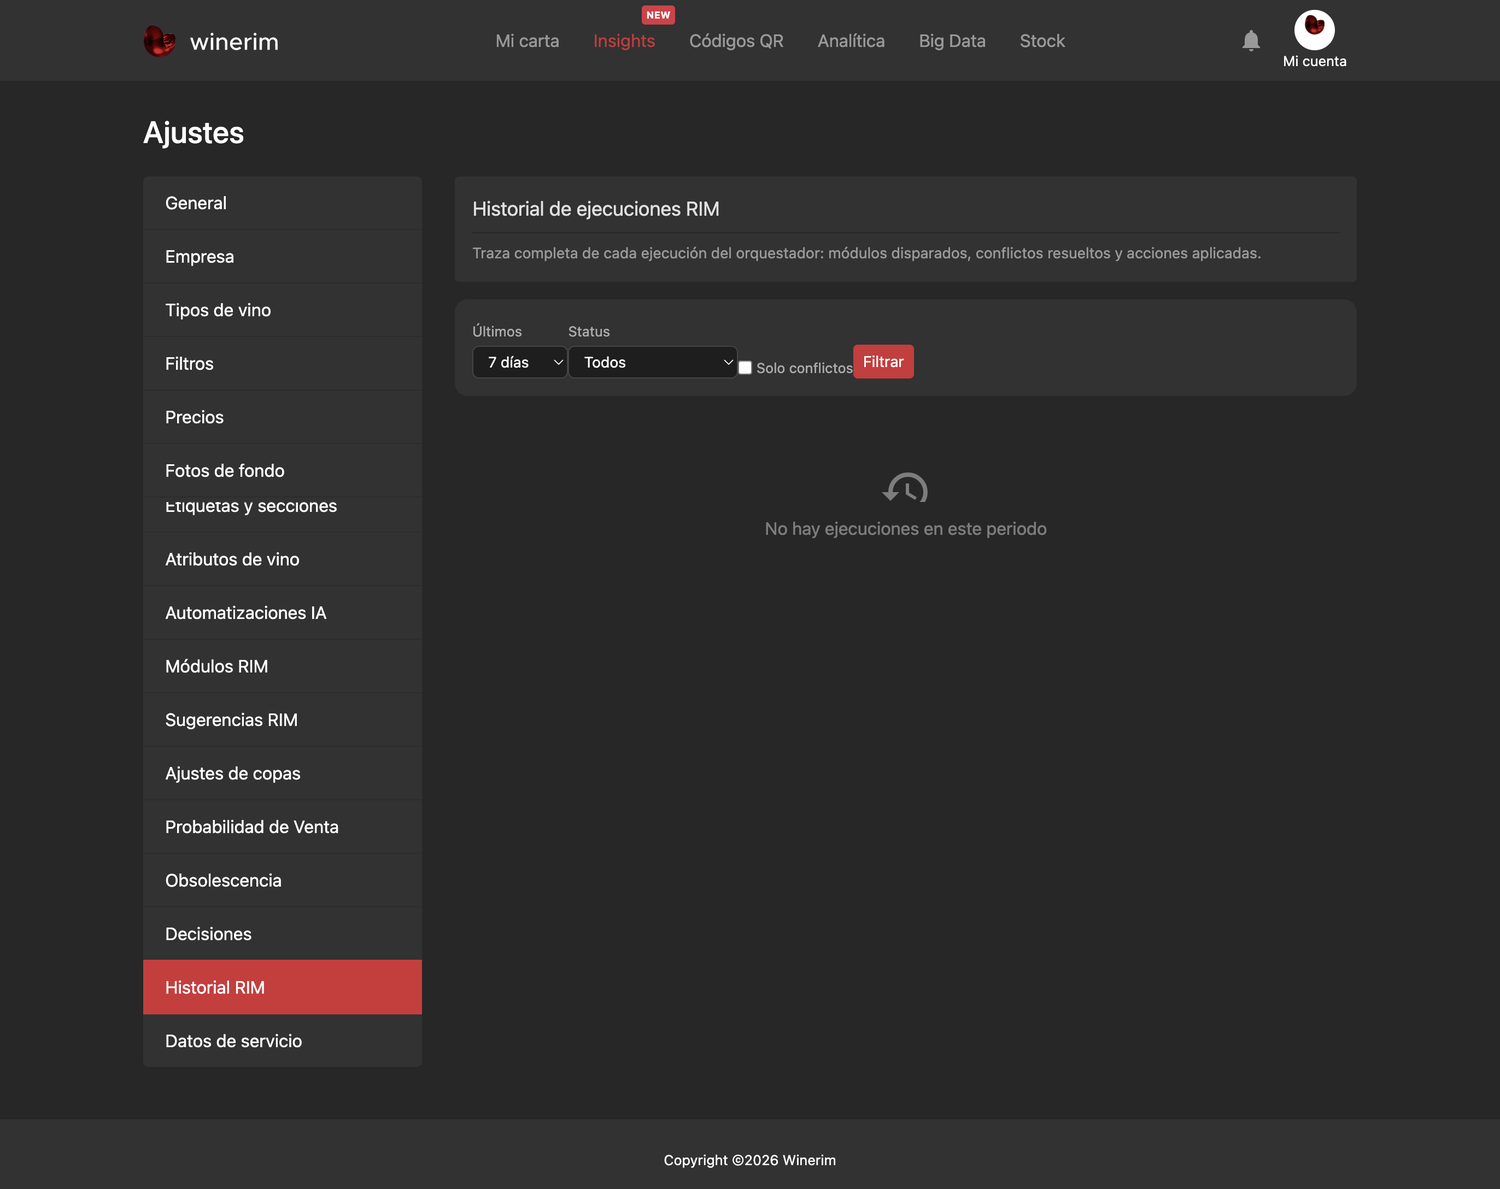The image size is (1500, 1189).
Task: Open Módulos RIM settings
Action: pyautogui.click(x=282, y=667)
